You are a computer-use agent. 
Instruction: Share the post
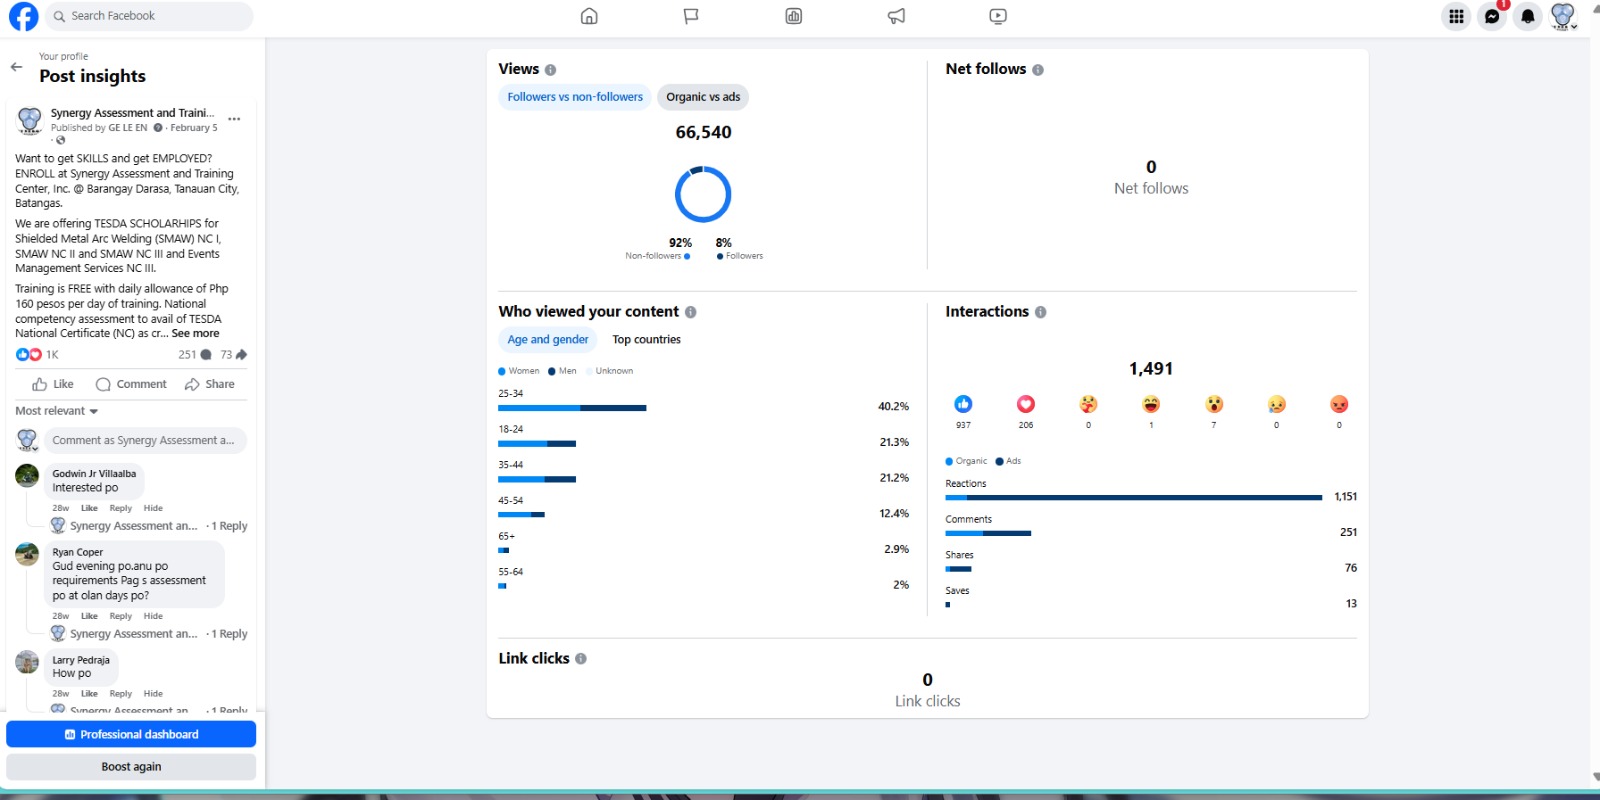coord(210,384)
